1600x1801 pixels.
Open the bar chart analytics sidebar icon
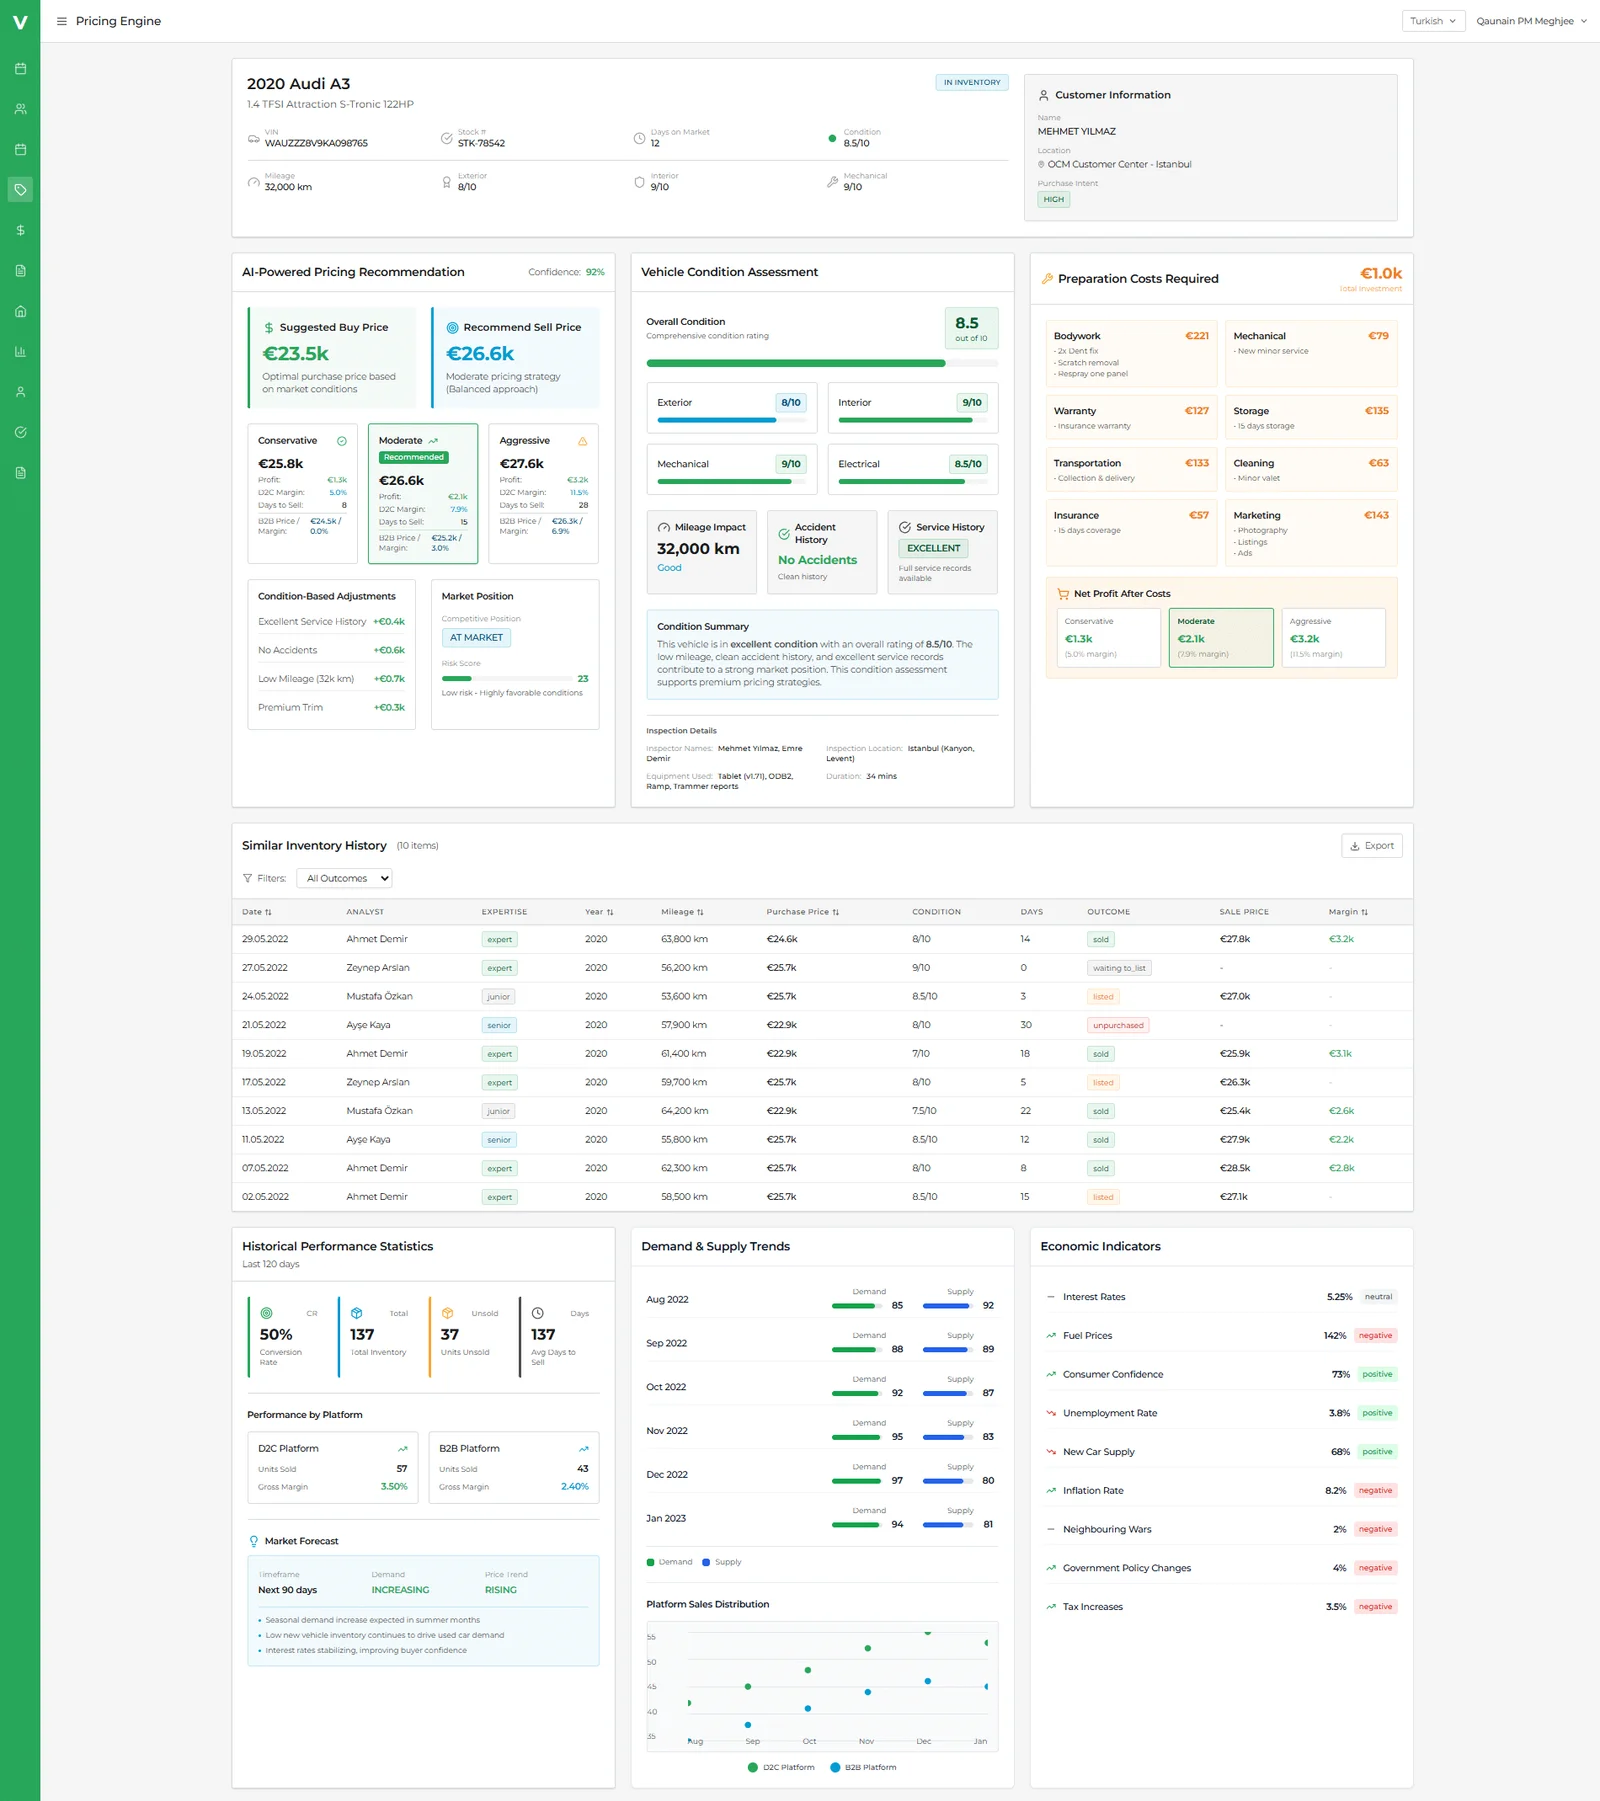(x=20, y=352)
